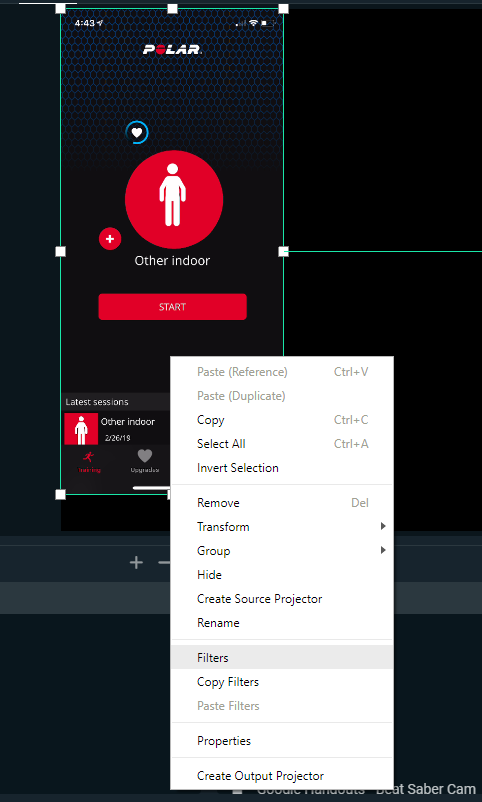This screenshot has width=482, height=802.
Task: Remove the selected source
Action: 282,503
